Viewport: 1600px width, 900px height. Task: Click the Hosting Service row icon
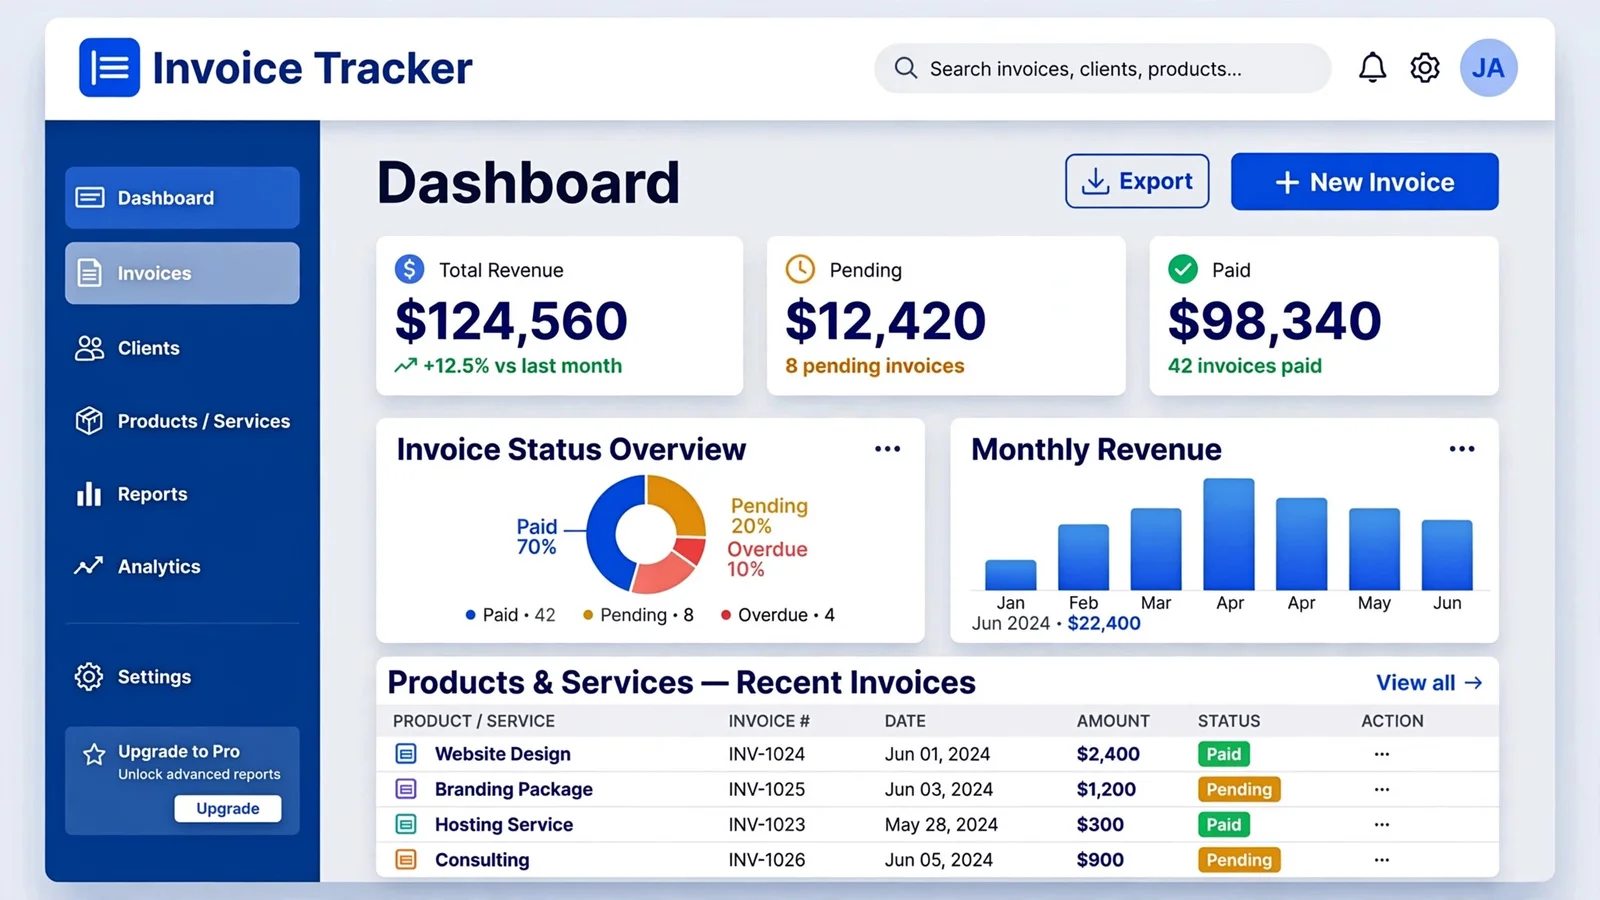(x=406, y=824)
